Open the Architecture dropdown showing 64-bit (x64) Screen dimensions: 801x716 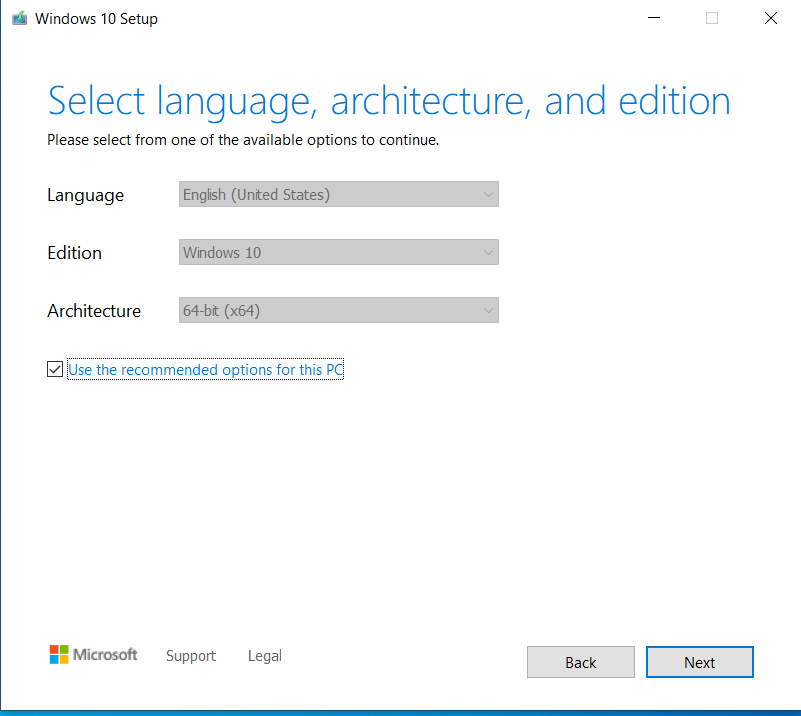(339, 310)
